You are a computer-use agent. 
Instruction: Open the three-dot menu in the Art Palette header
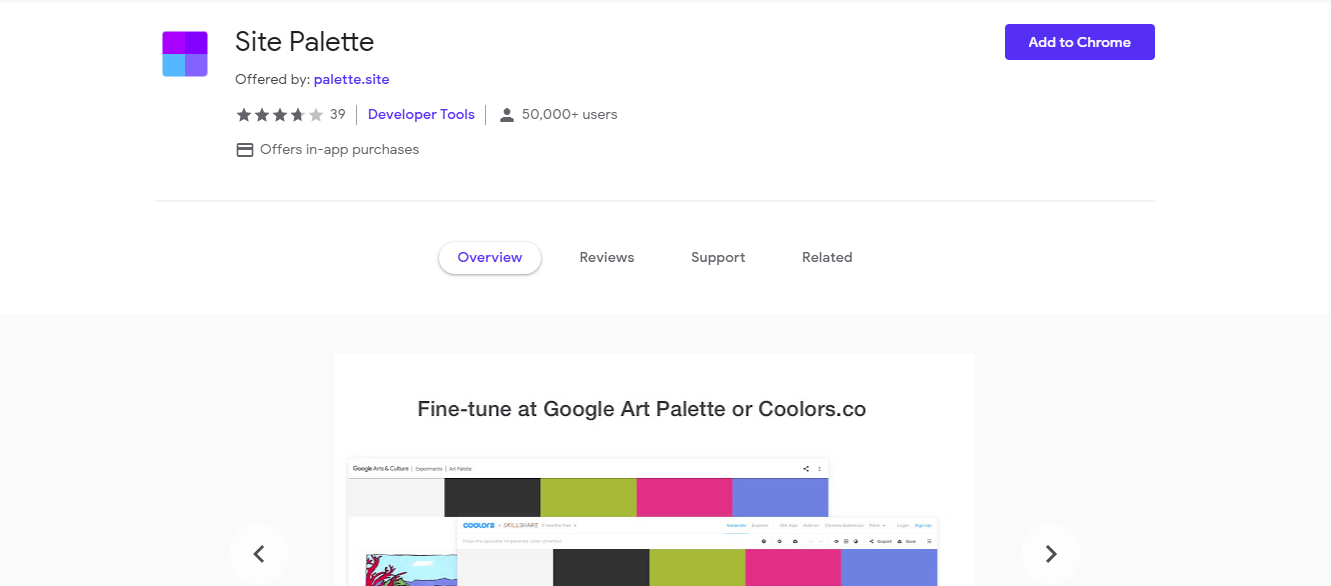coord(819,467)
